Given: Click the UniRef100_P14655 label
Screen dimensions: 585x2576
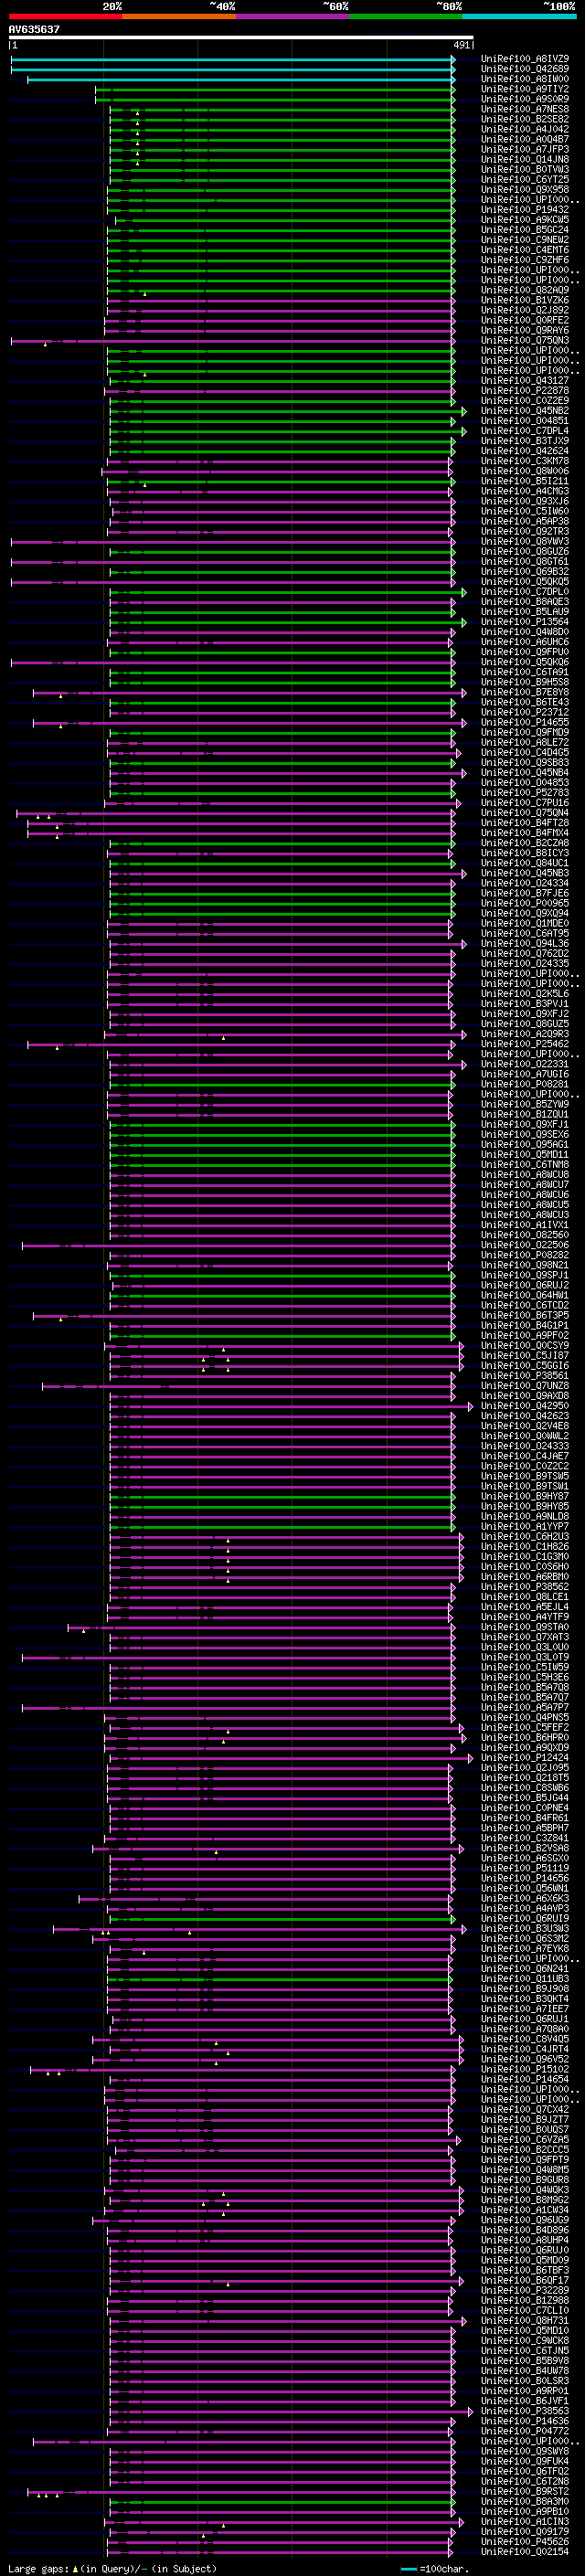Looking at the screenshot, I should 525,722.
